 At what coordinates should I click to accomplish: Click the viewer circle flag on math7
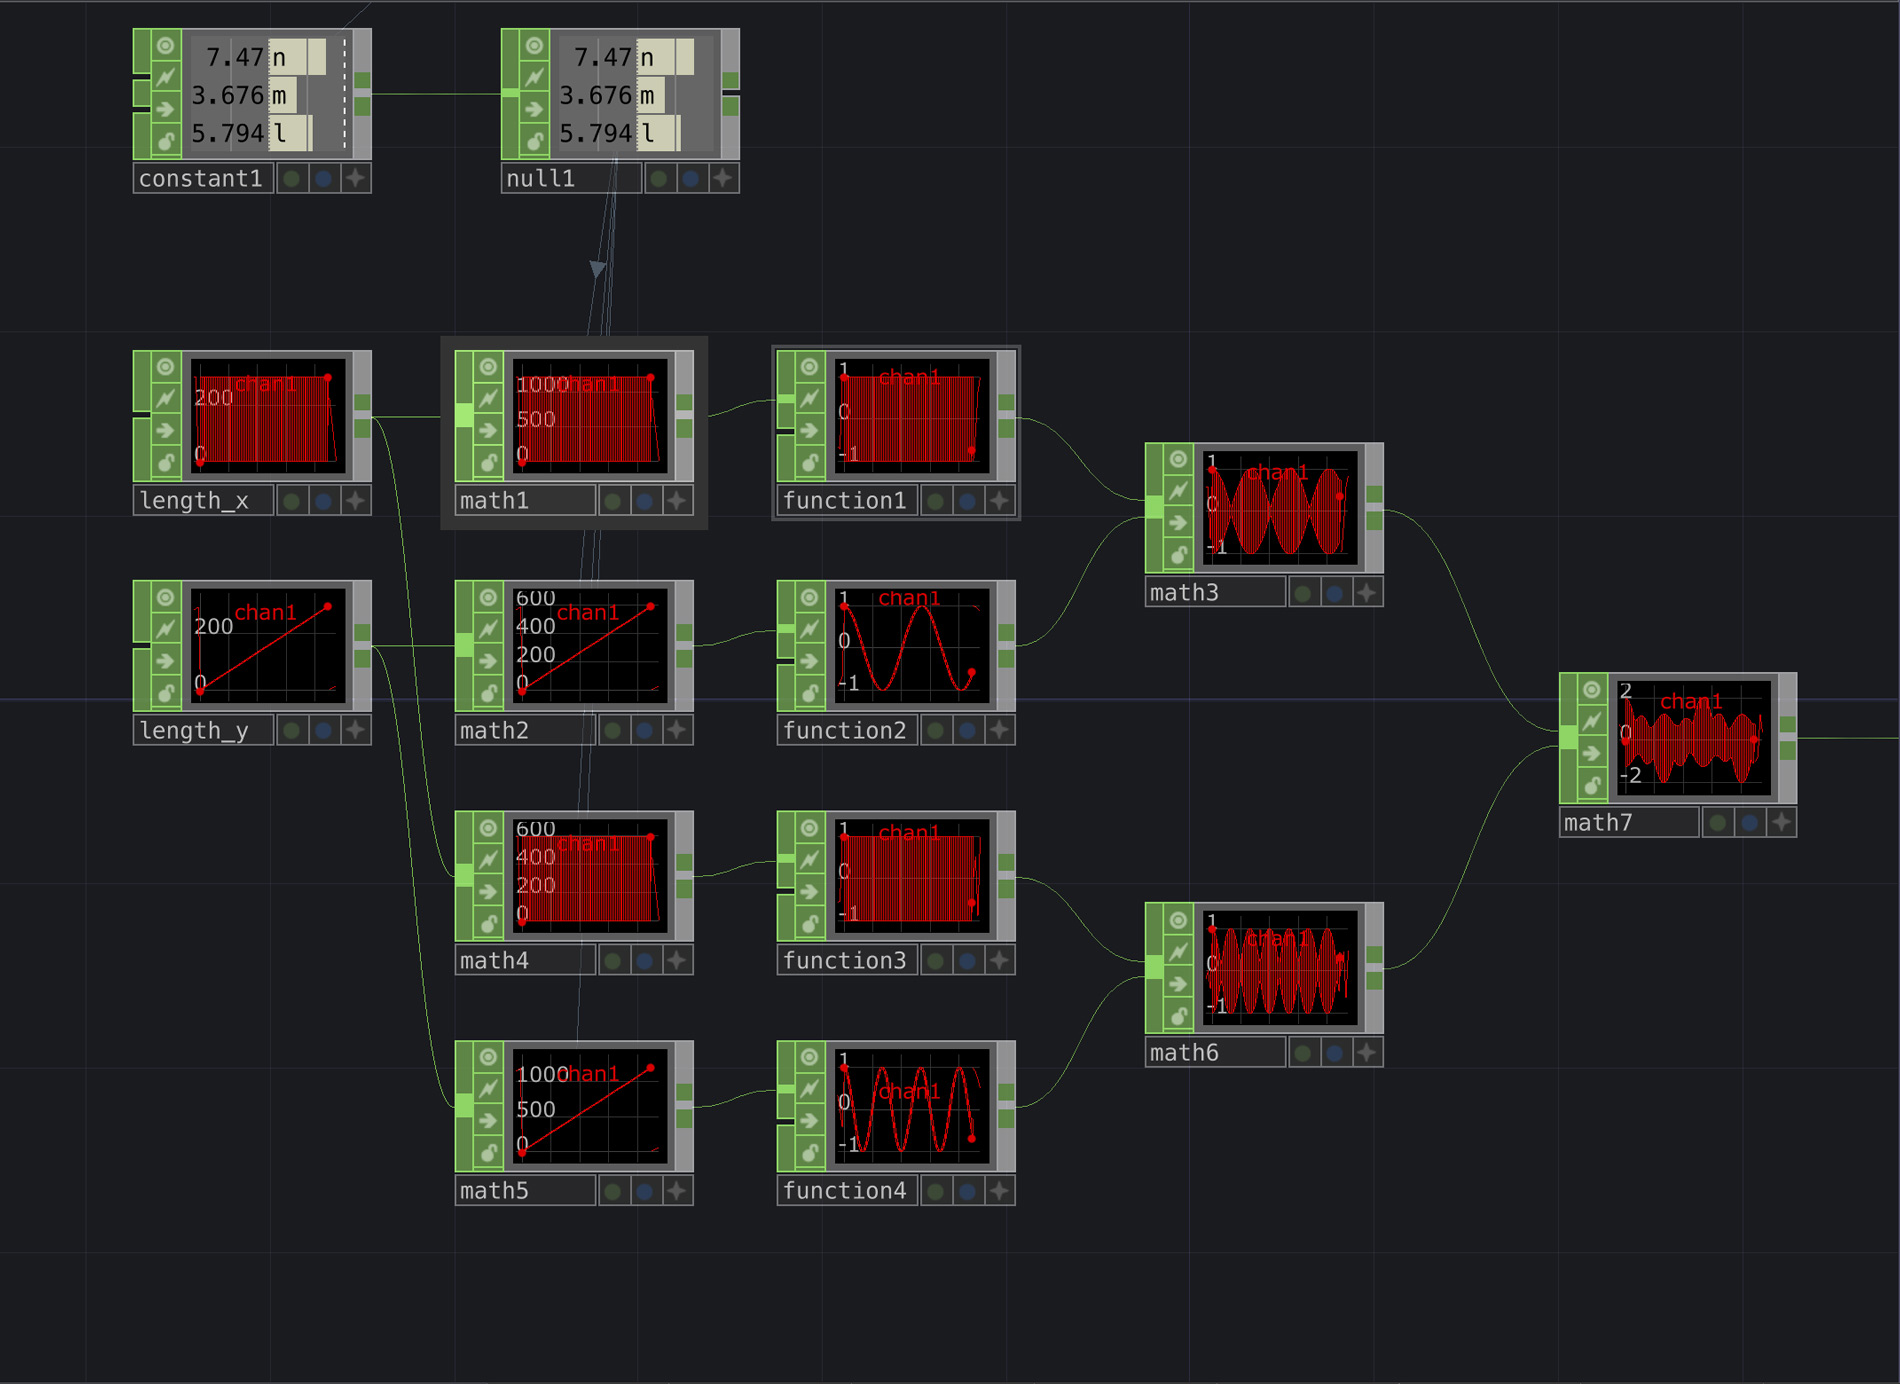(x=1592, y=689)
